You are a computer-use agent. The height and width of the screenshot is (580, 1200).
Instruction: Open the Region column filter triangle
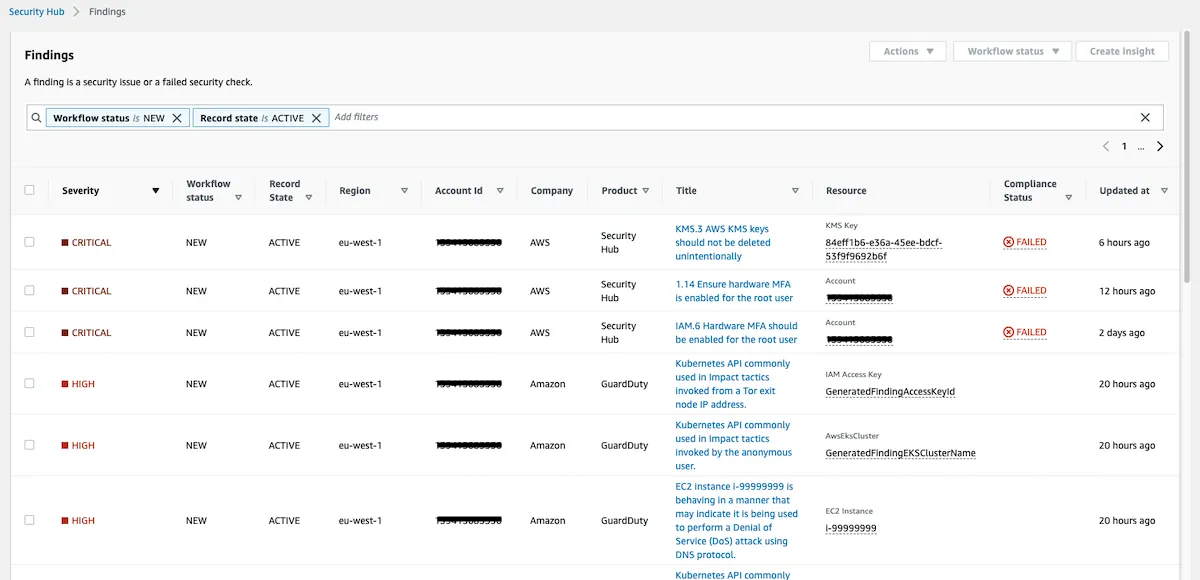click(404, 191)
